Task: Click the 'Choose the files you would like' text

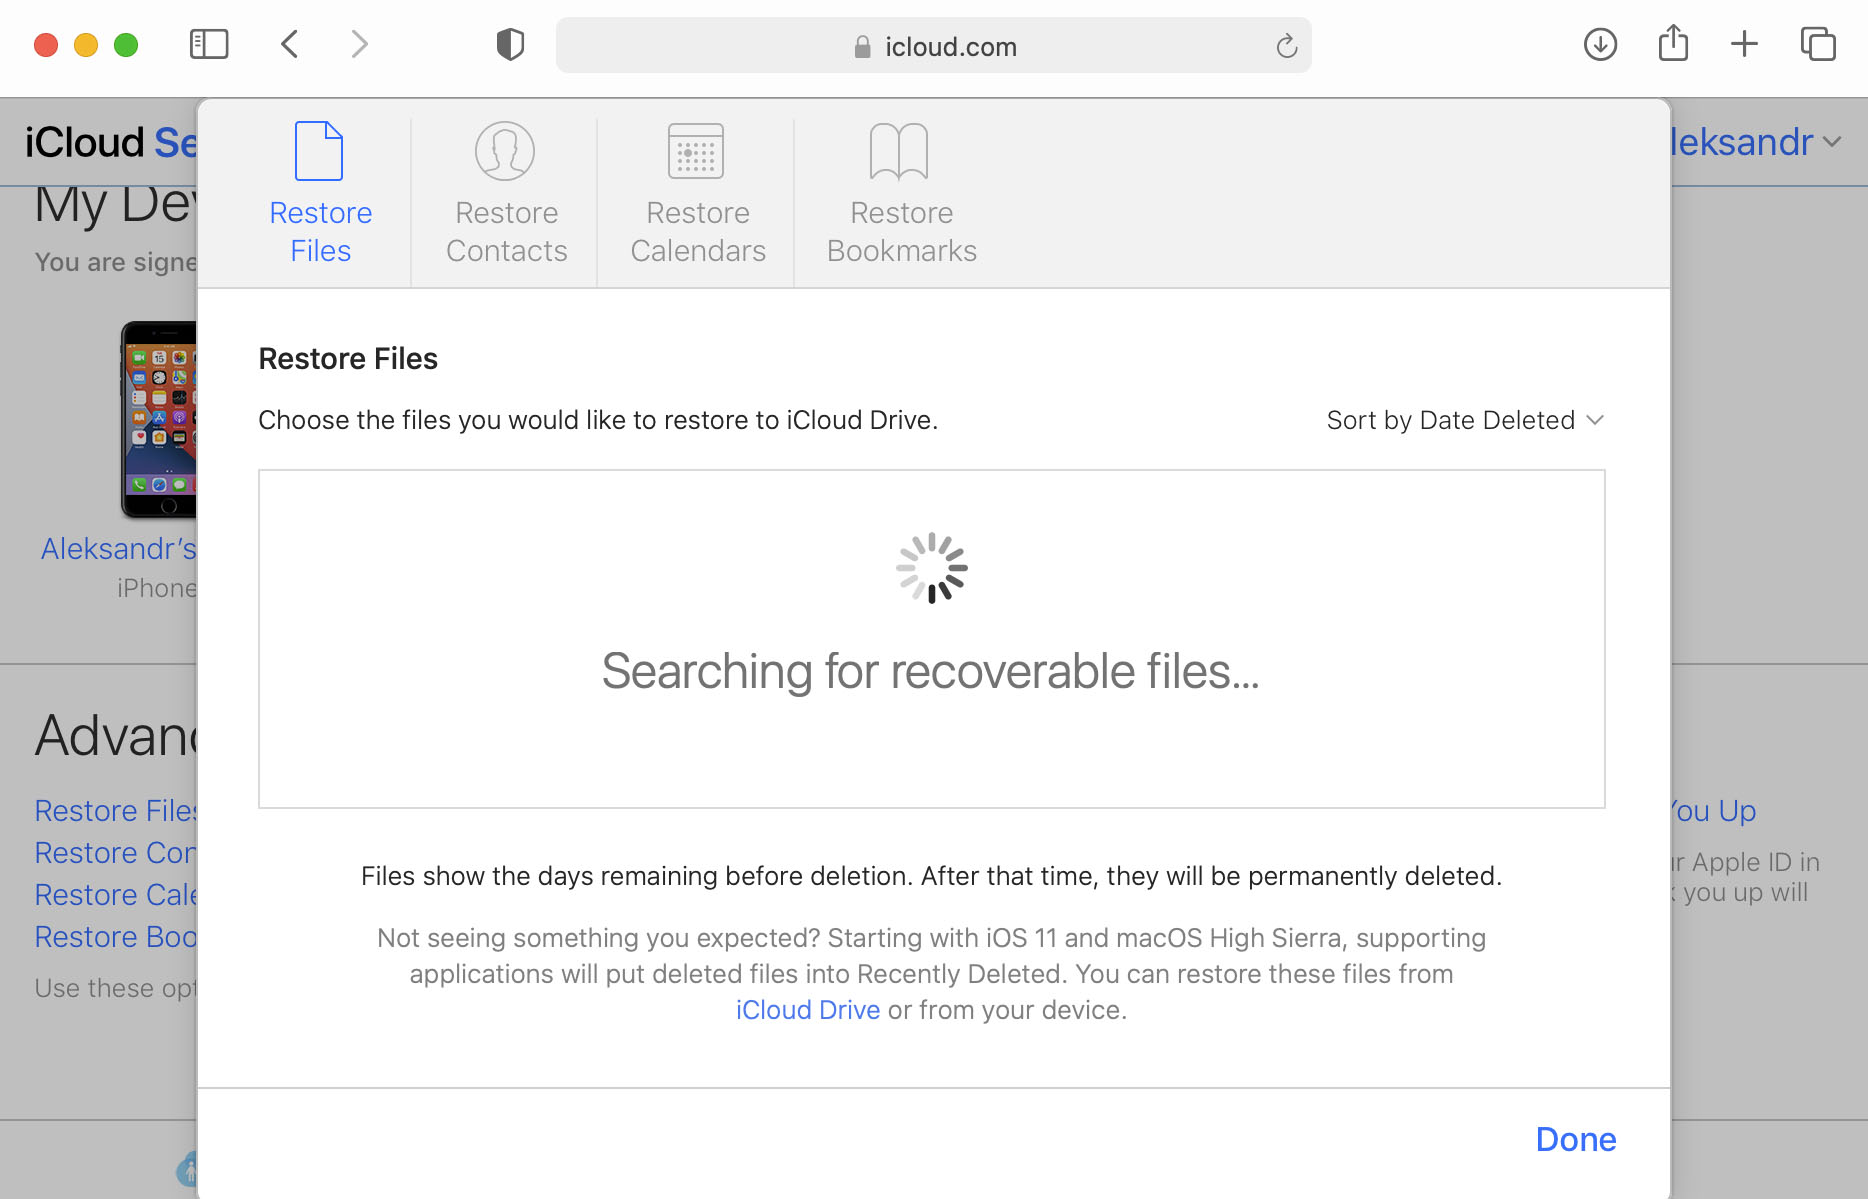Action: (598, 420)
